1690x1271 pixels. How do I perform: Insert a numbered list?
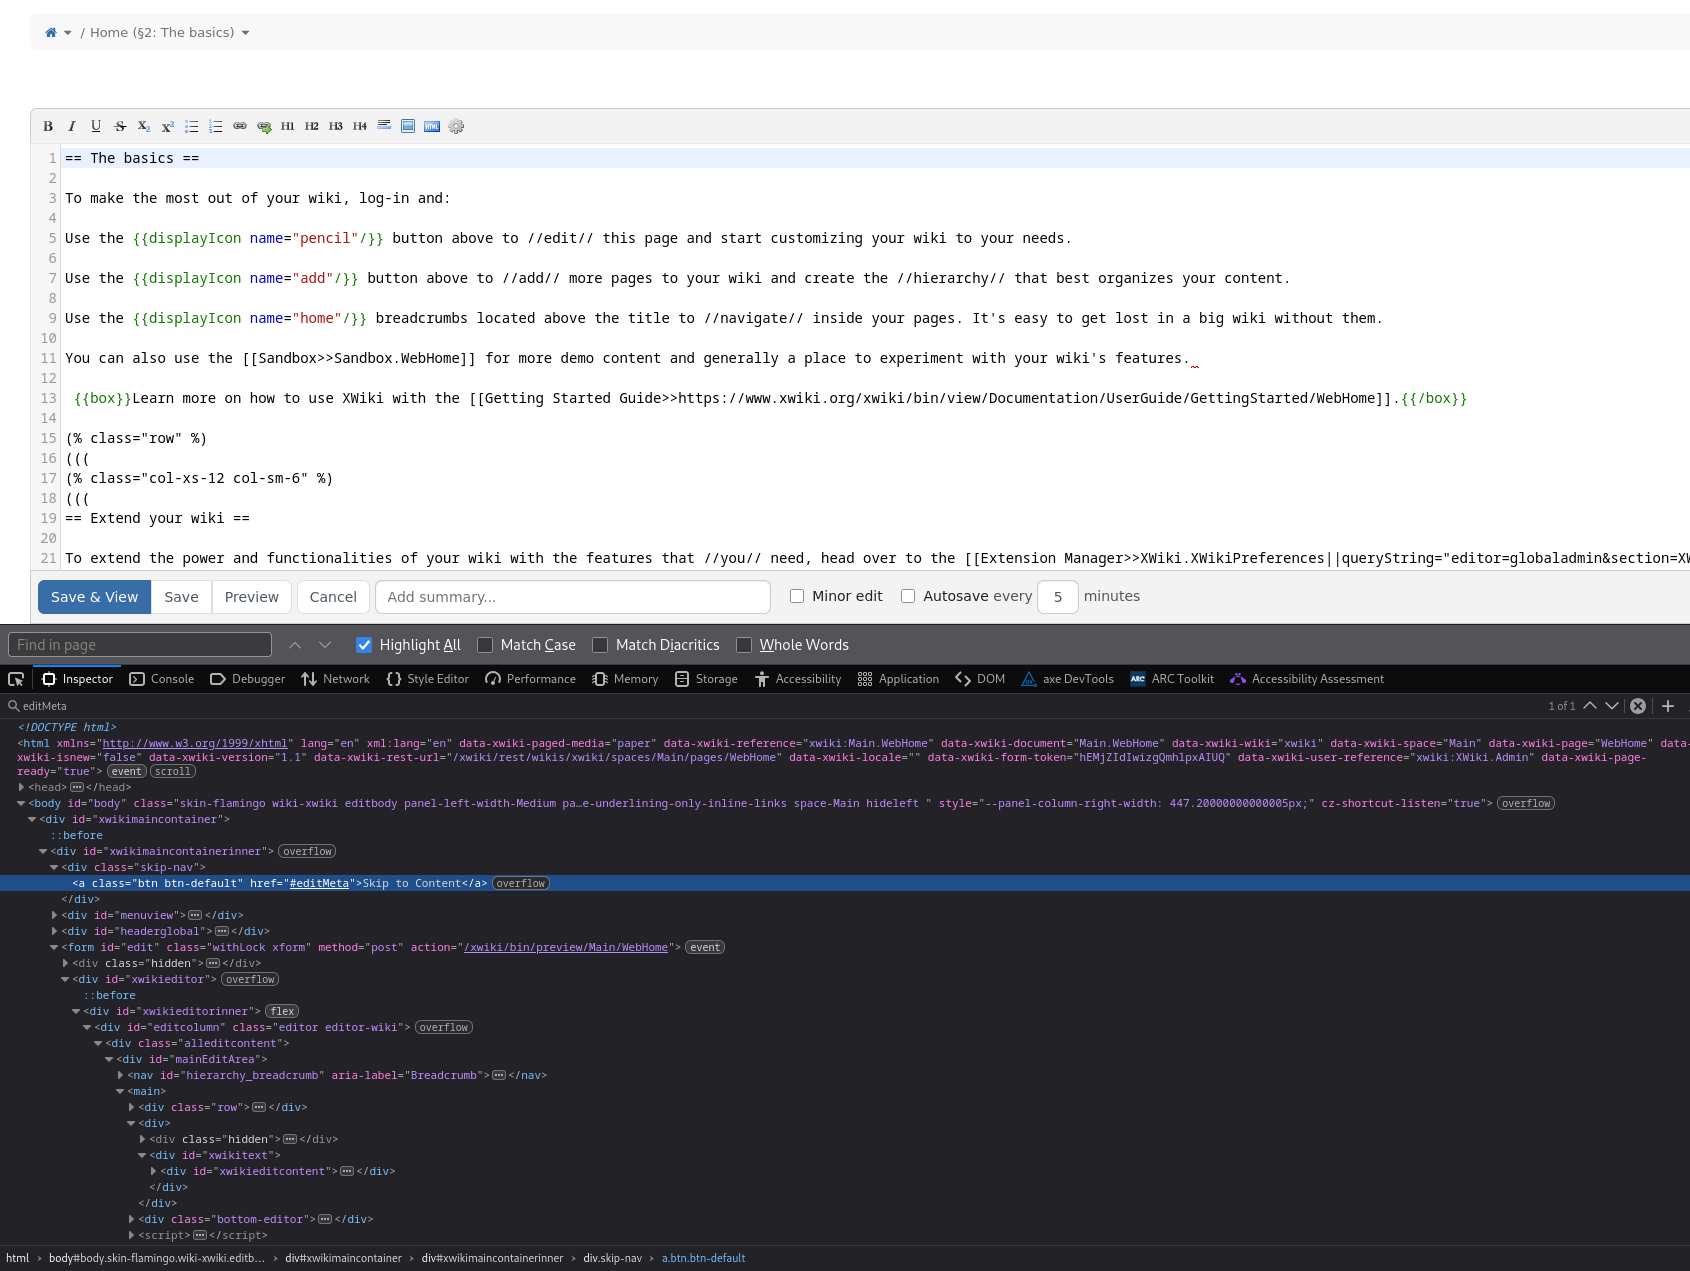(x=216, y=126)
